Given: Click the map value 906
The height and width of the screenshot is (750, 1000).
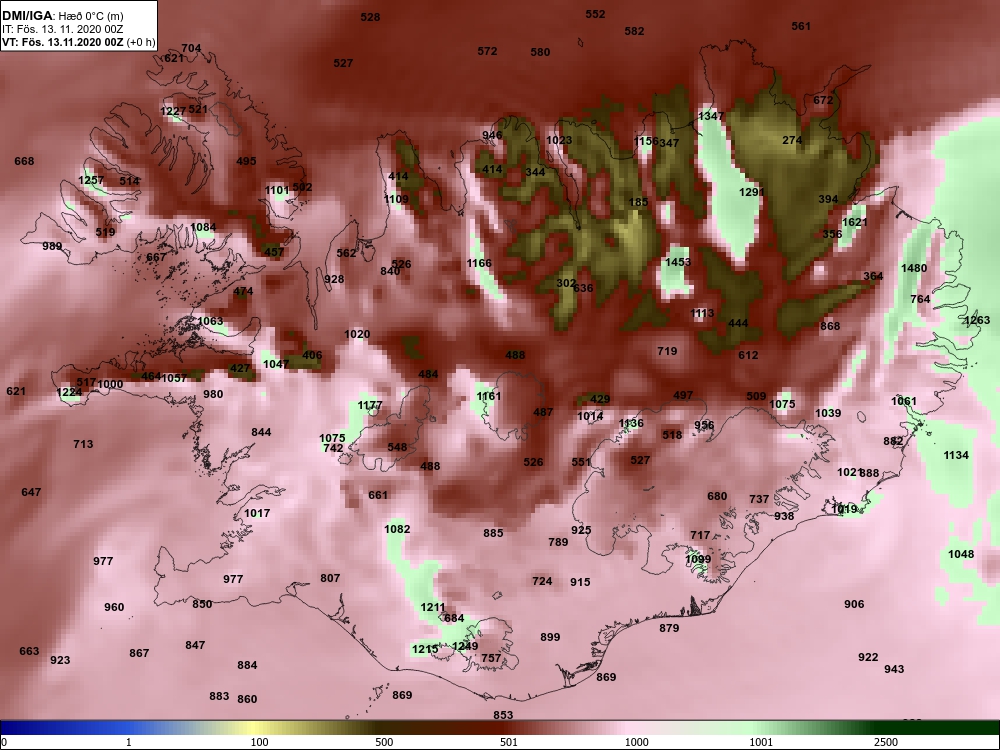Looking at the screenshot, I should [x=854, y=605].
